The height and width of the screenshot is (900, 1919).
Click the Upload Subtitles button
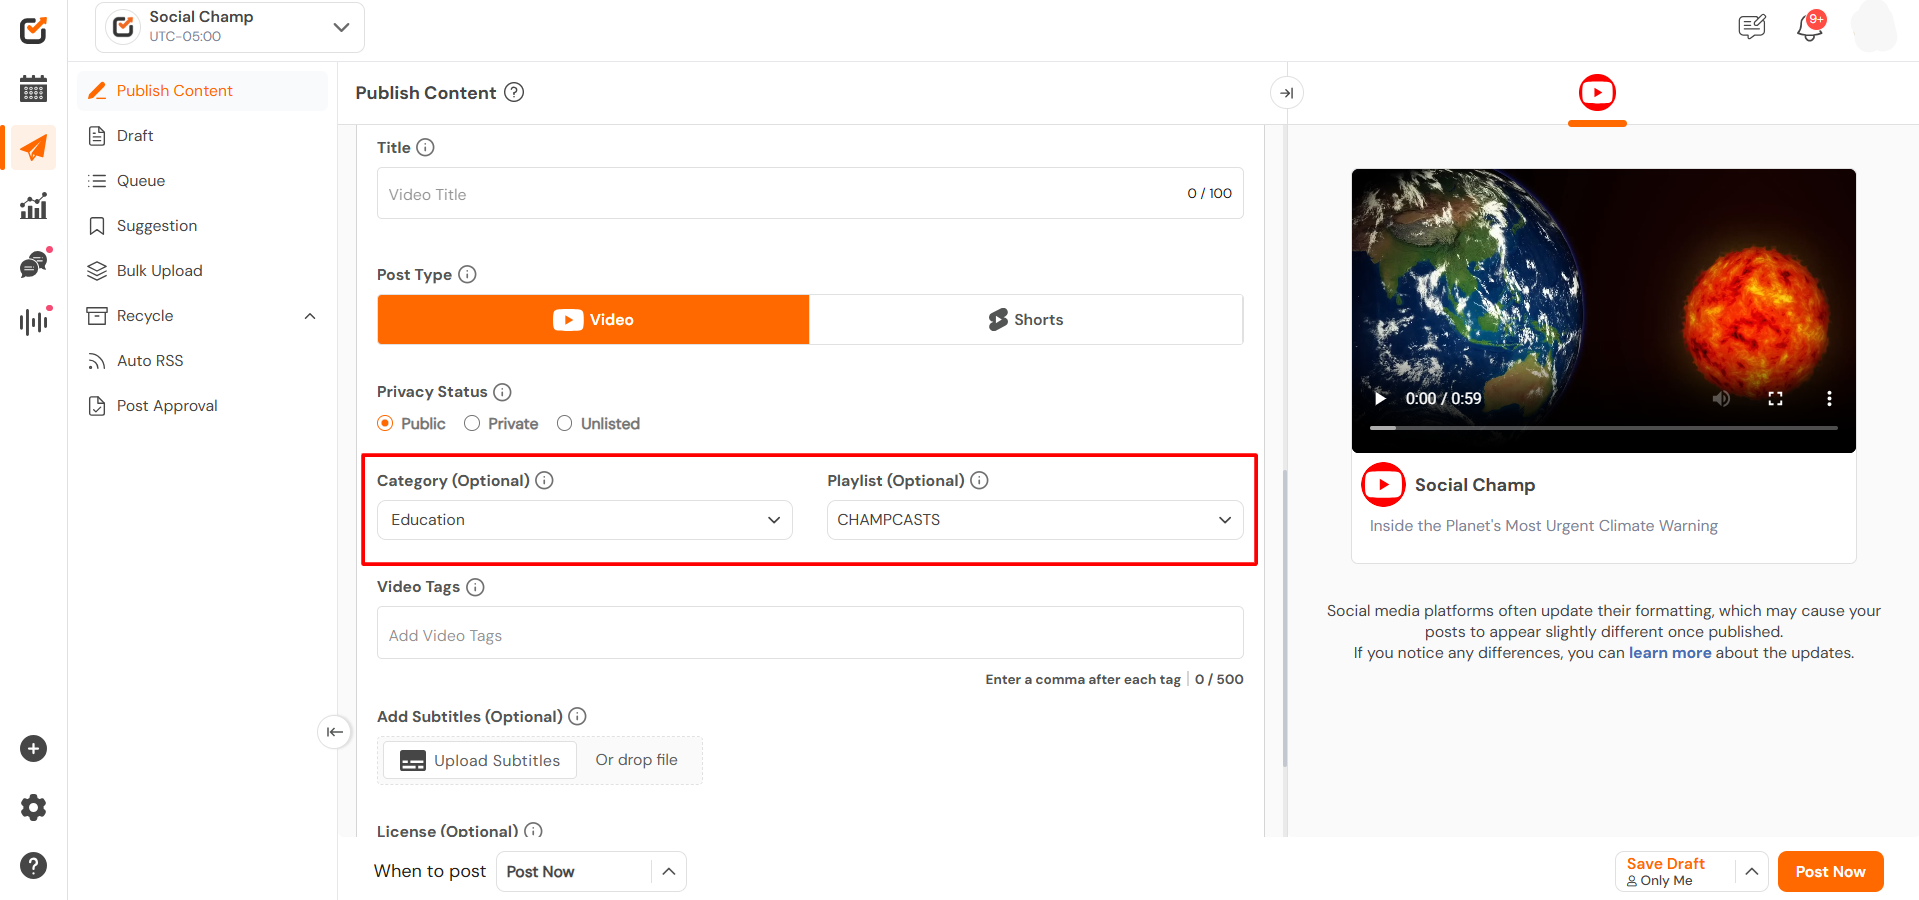point(480,761)
